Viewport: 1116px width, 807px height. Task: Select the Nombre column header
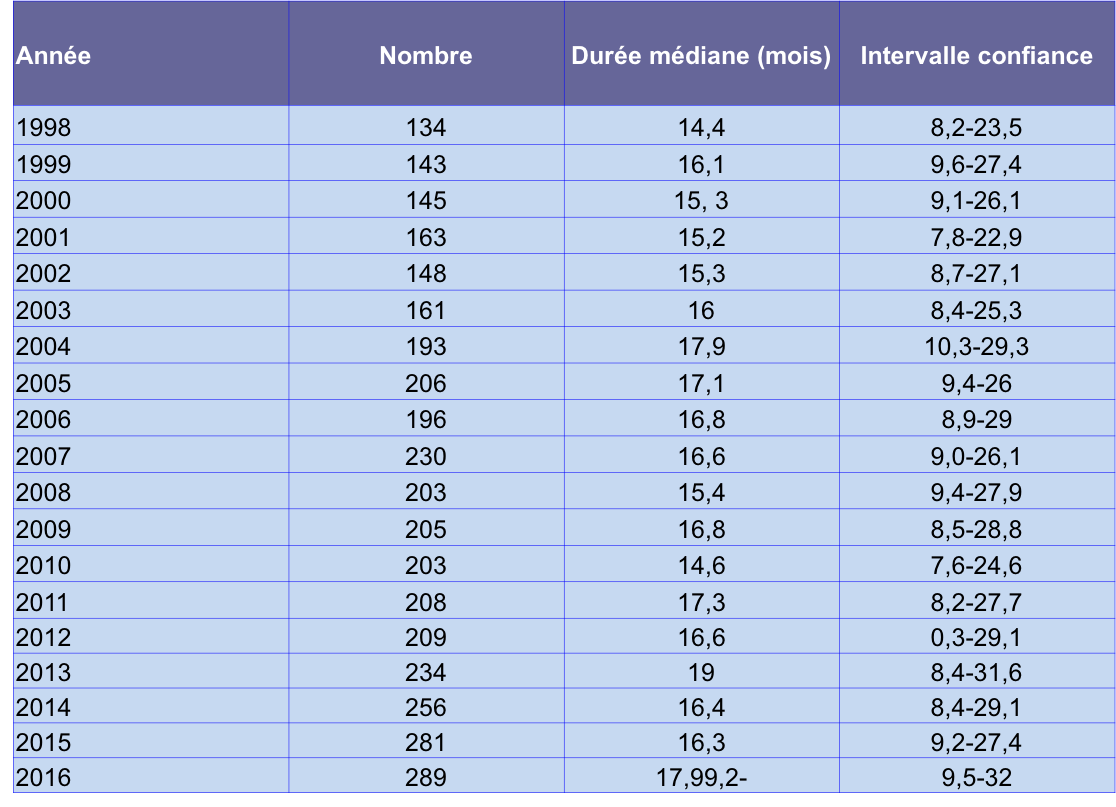(426, 56)
